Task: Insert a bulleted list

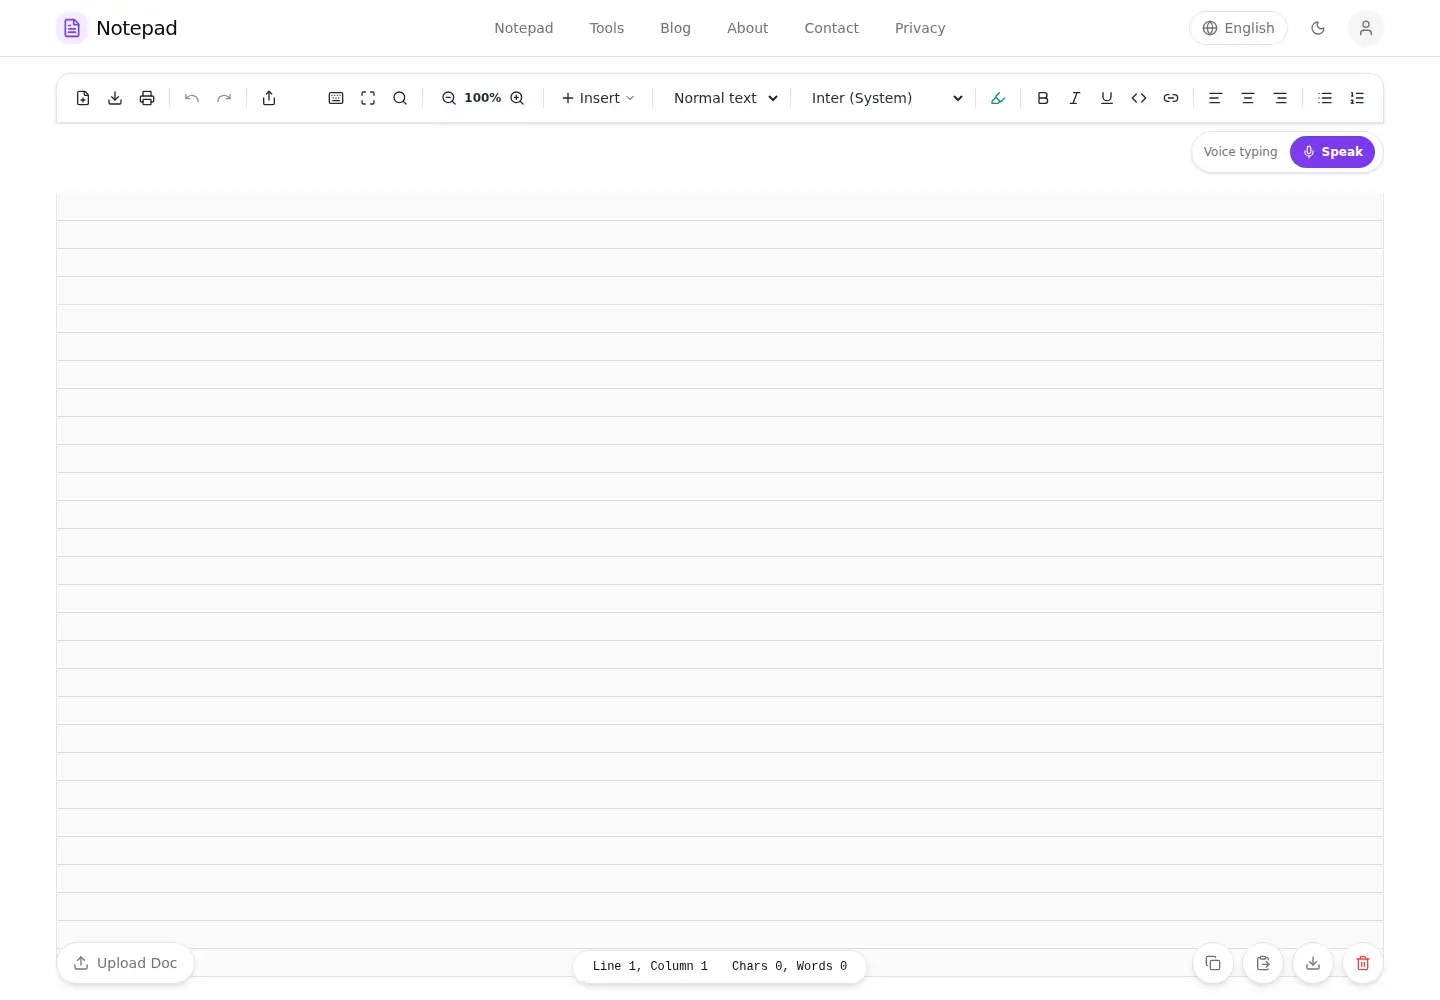Action: pyautogui.click(x=1325, y=98)
